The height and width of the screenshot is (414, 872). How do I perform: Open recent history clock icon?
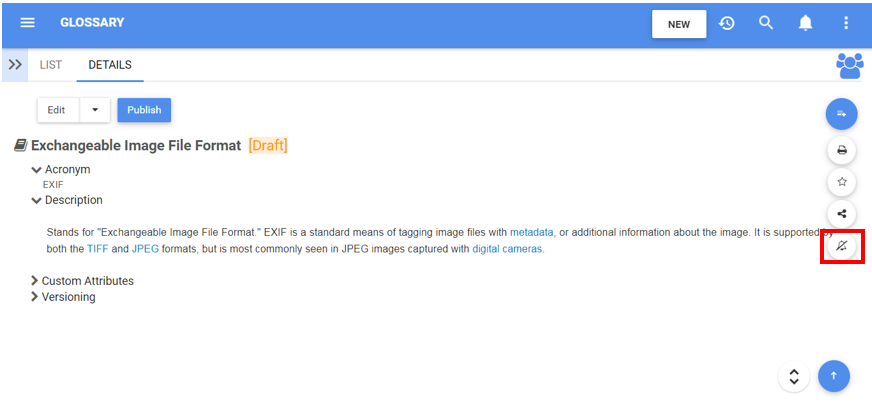point(727,23)
